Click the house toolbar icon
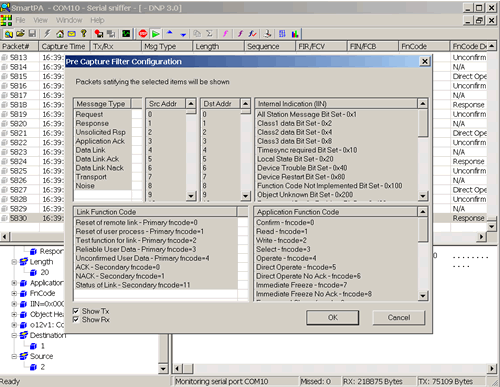 point(60,34)
